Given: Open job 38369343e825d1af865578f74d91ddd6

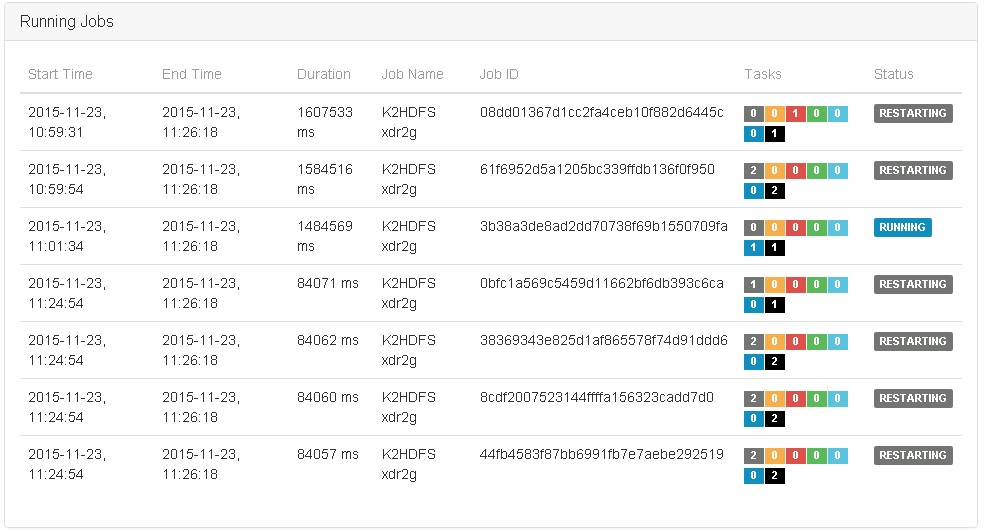Looking at the screenshot, I should click(604, 340).
